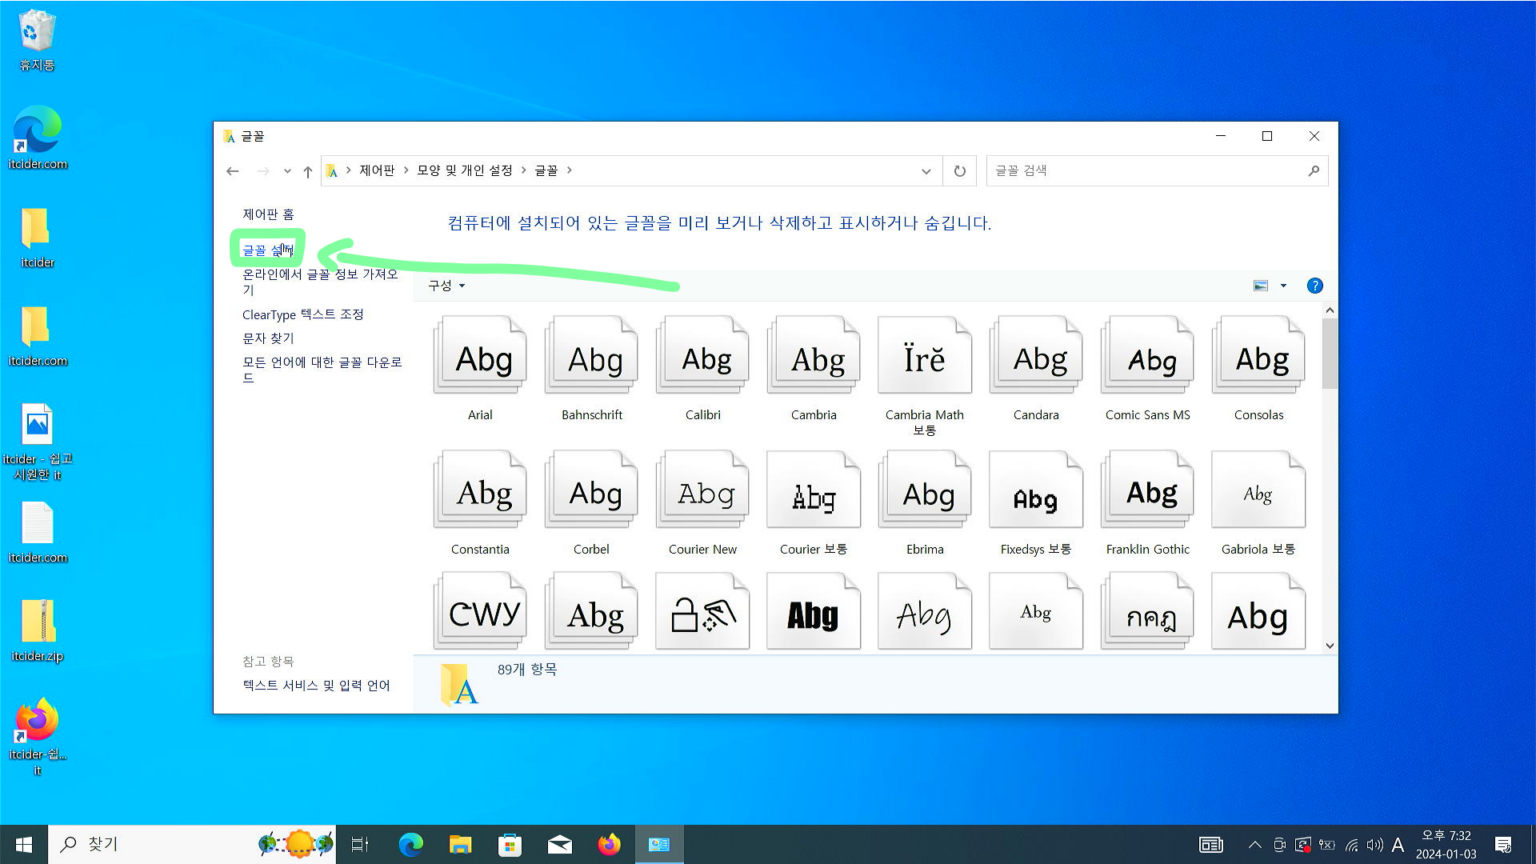Expand the 구성 (Organize) dropdown
Screen dimensions: 1536x864
click(442, 285)
